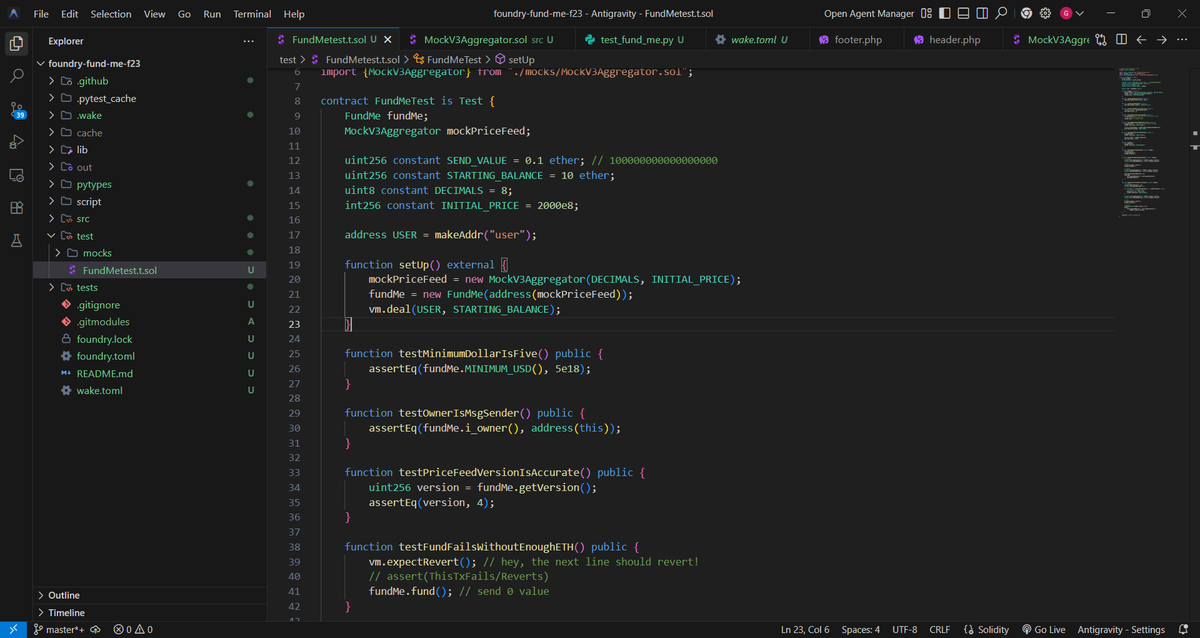Open the settings gear in title bar
Image resolution: width=1200 pixels, height=638 pixels.
(x=1046, y=14)
